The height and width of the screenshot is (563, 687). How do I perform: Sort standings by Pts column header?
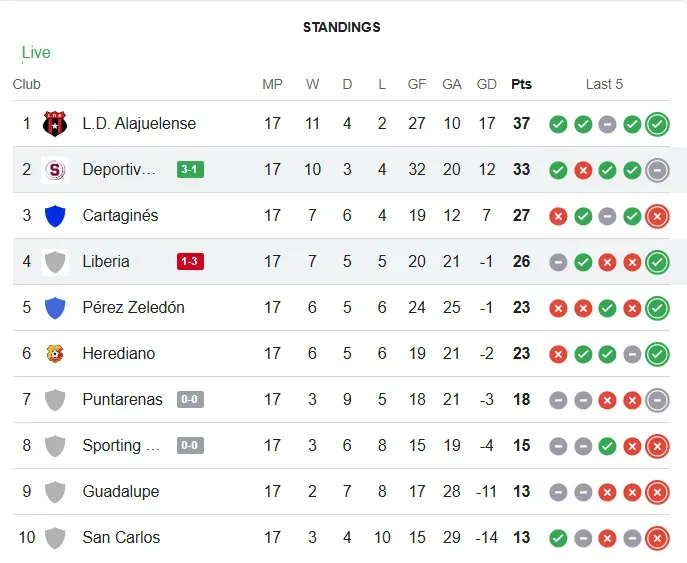point(521,84)
